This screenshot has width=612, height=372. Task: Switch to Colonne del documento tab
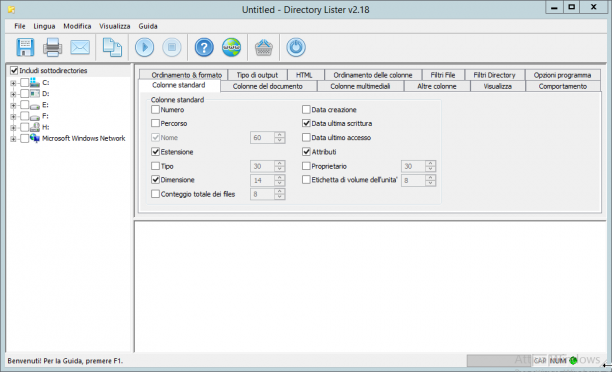268,86
